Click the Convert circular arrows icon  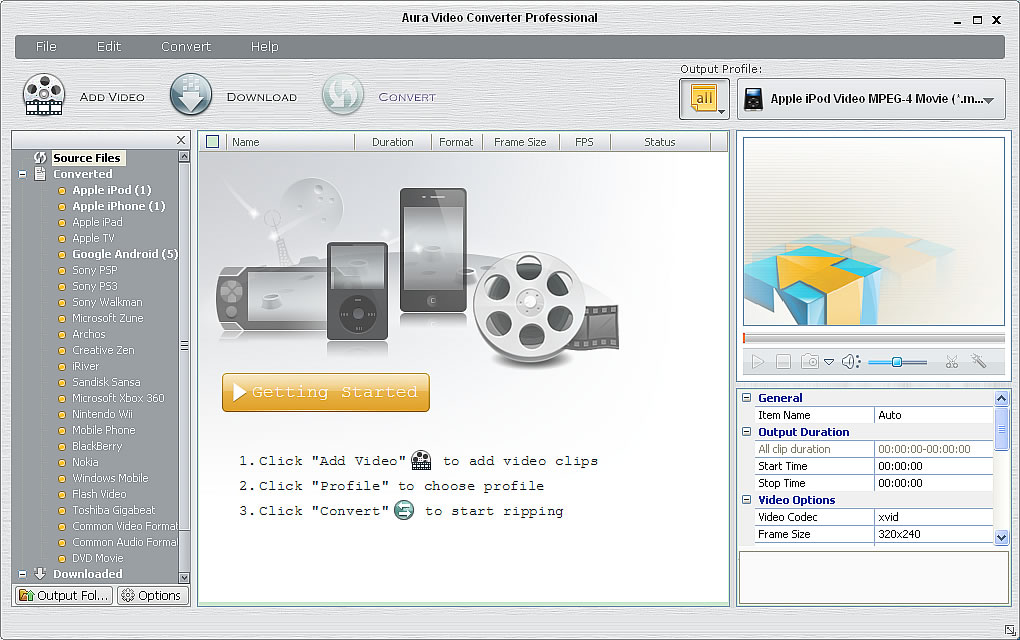(x=343, y=94)
